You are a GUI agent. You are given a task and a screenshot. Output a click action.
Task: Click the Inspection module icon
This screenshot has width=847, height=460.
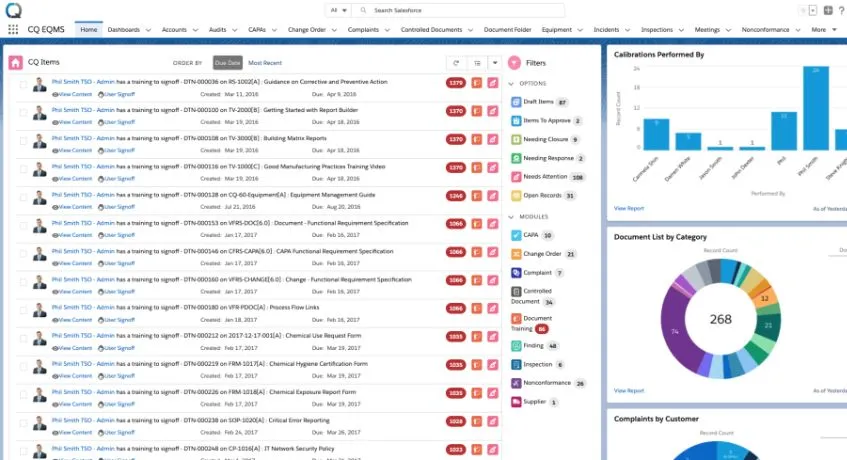pos(516,364)
